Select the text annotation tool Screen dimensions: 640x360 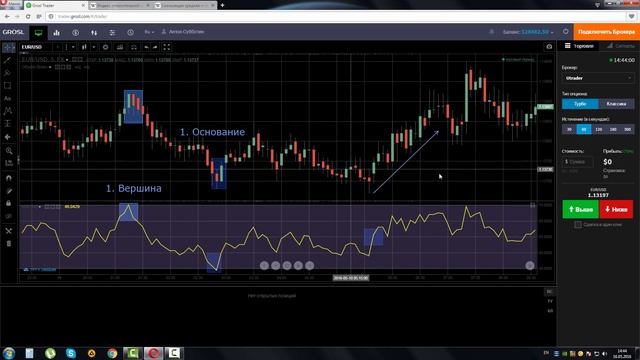[7, 98]
